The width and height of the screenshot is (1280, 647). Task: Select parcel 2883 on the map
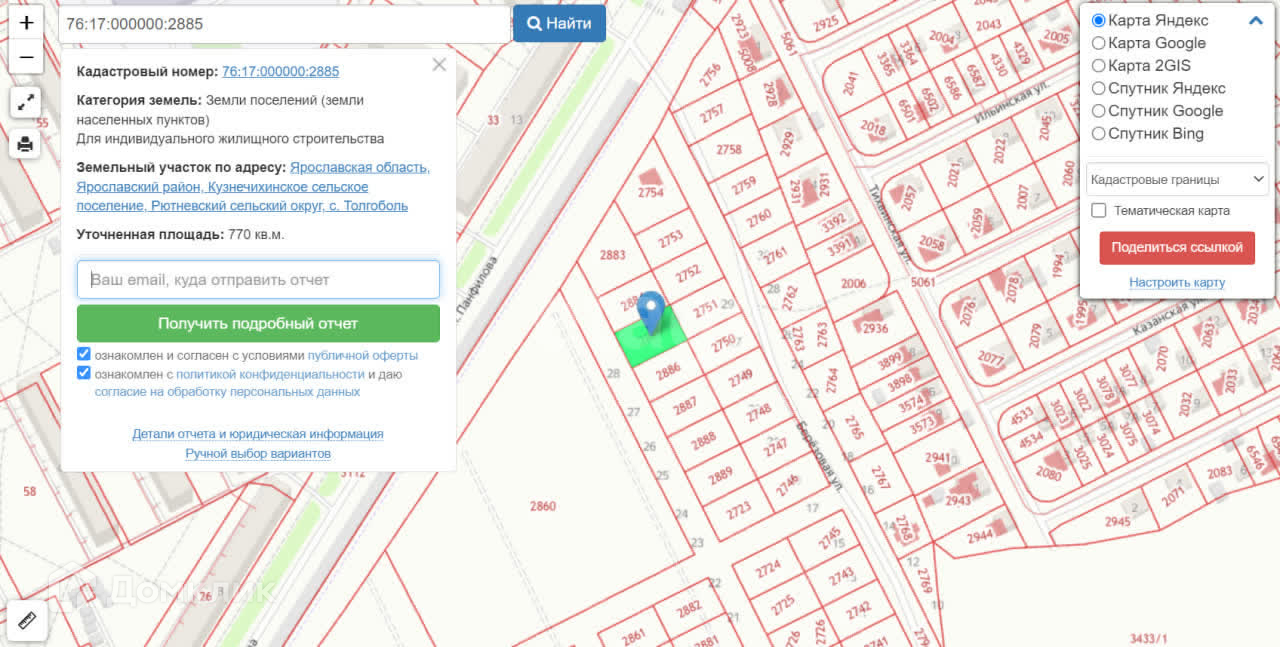coord(612,255)
